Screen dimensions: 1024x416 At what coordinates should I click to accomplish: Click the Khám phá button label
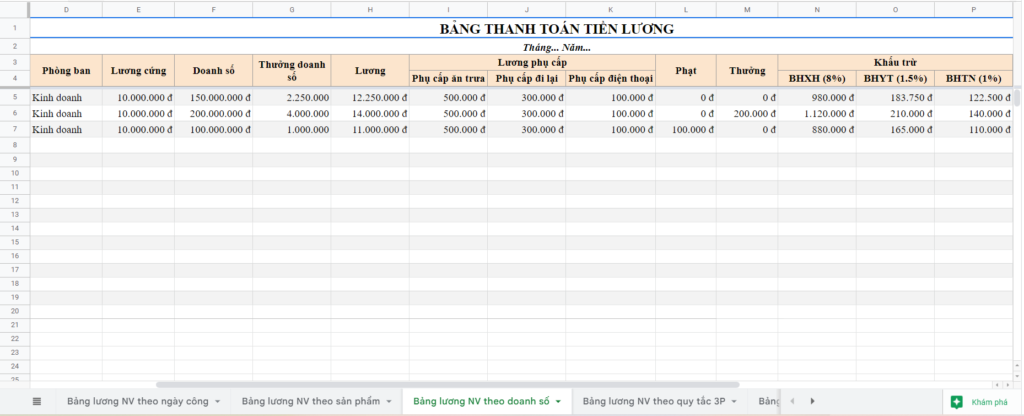click(989, 402)
